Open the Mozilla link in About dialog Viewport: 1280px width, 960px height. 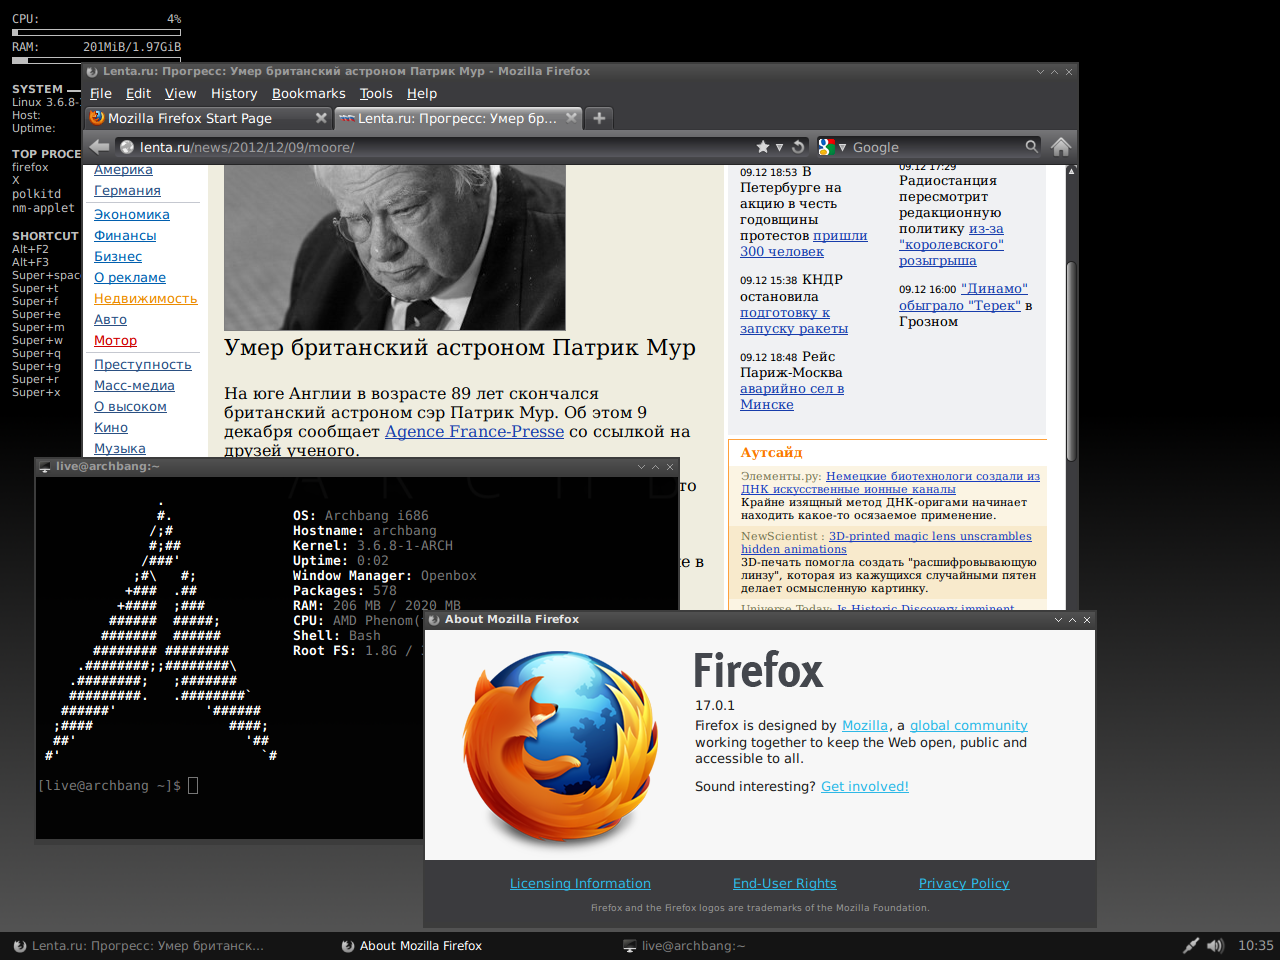tap(865, 726)
